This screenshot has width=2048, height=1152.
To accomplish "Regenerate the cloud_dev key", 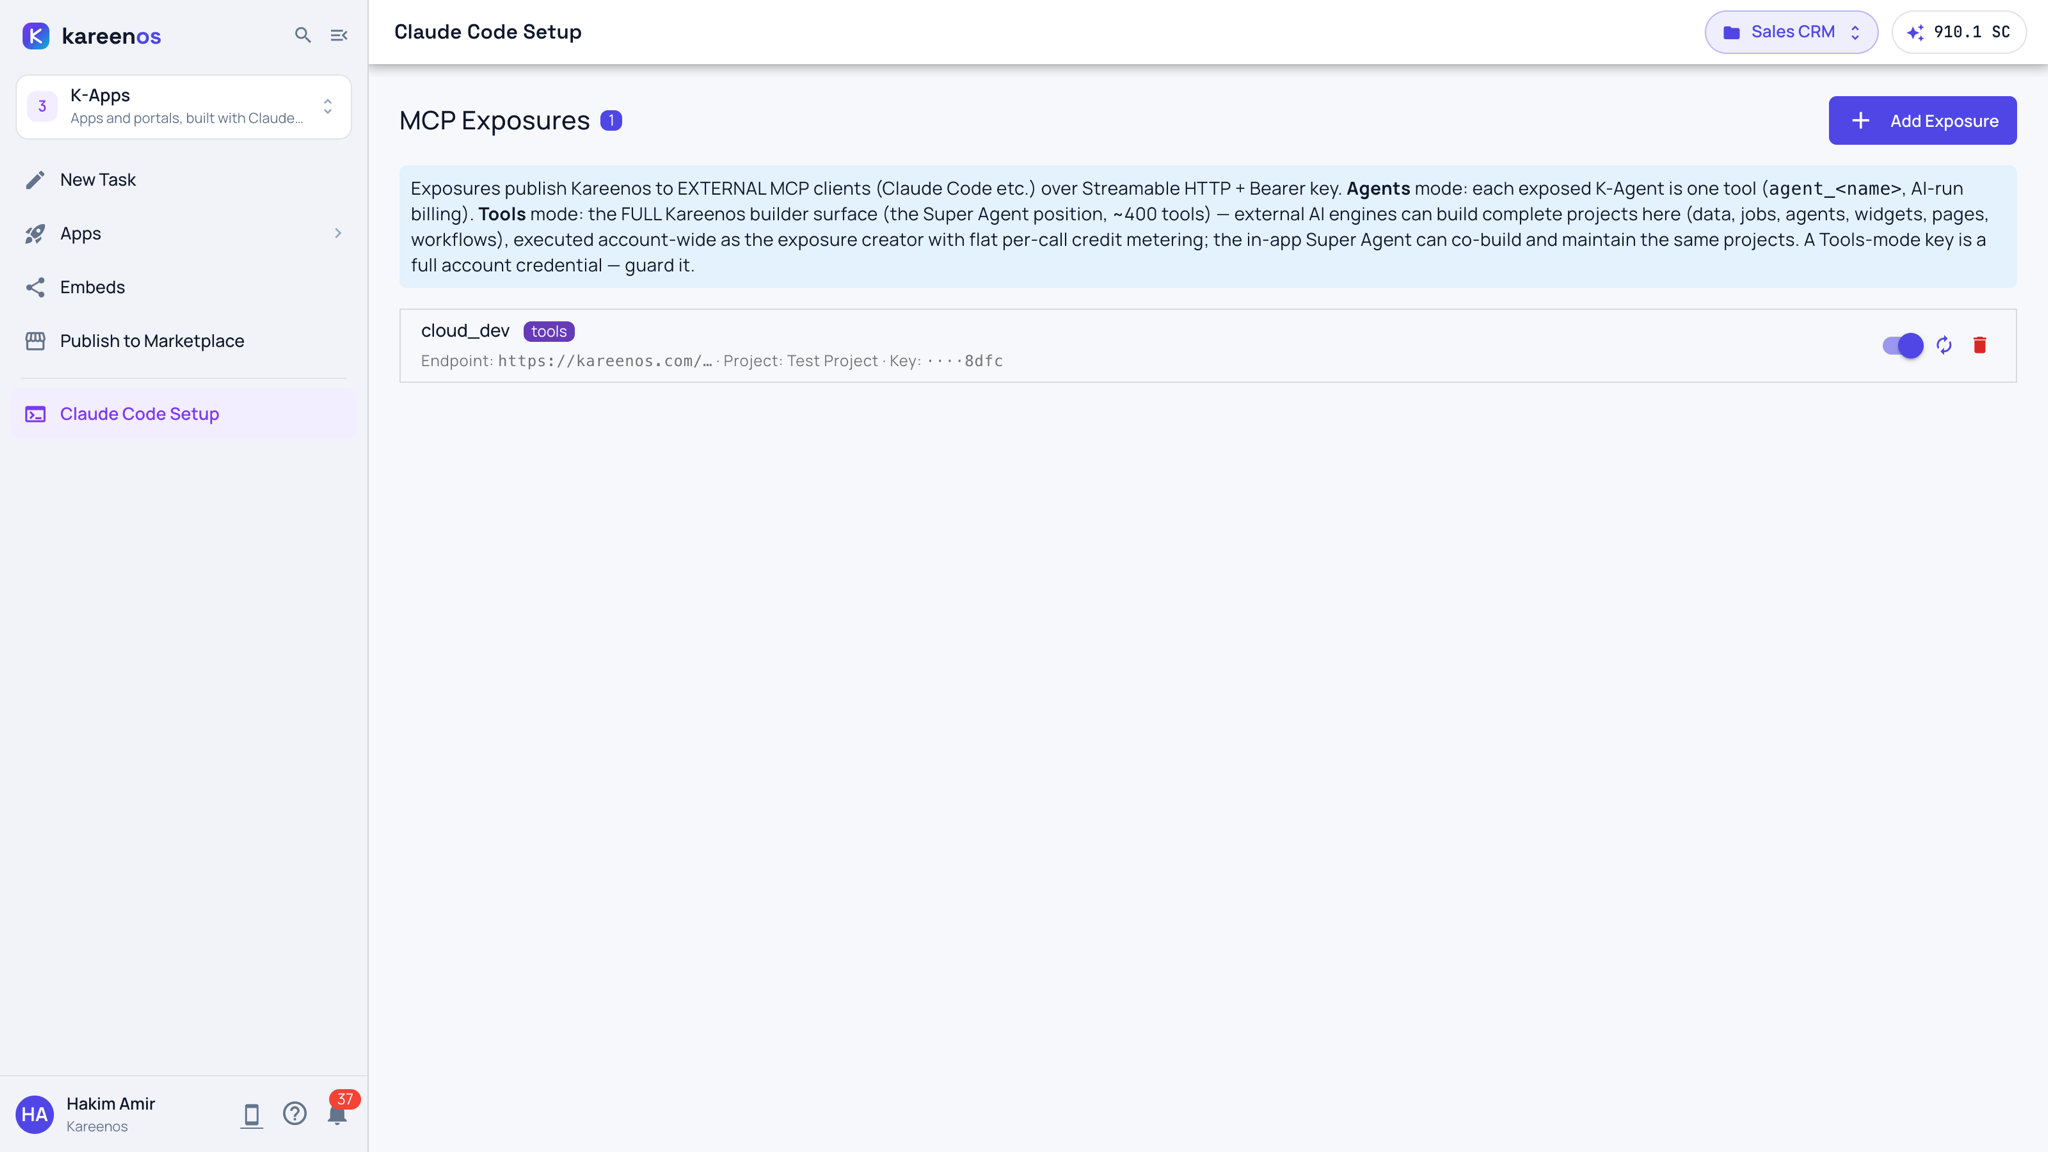I will click(1944, 345).
